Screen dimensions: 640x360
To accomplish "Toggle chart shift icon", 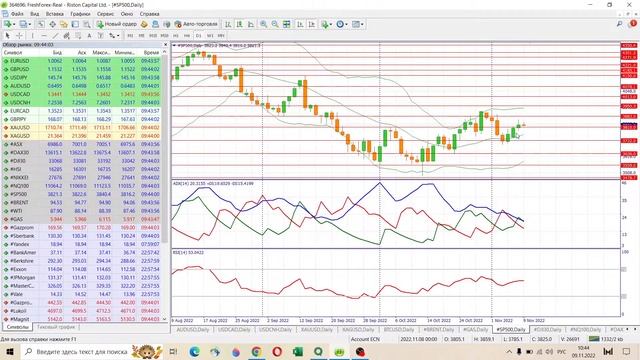I will point(311,24).
